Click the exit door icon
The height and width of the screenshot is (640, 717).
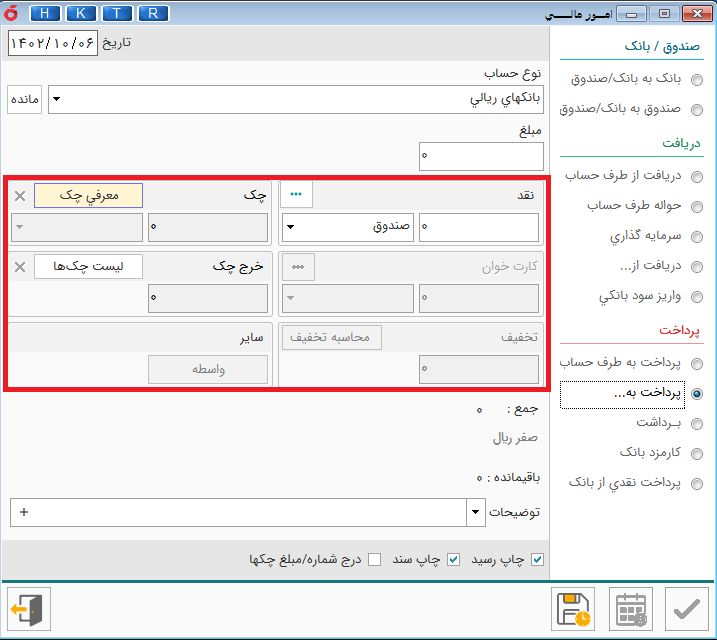click(x=27, y=608)
